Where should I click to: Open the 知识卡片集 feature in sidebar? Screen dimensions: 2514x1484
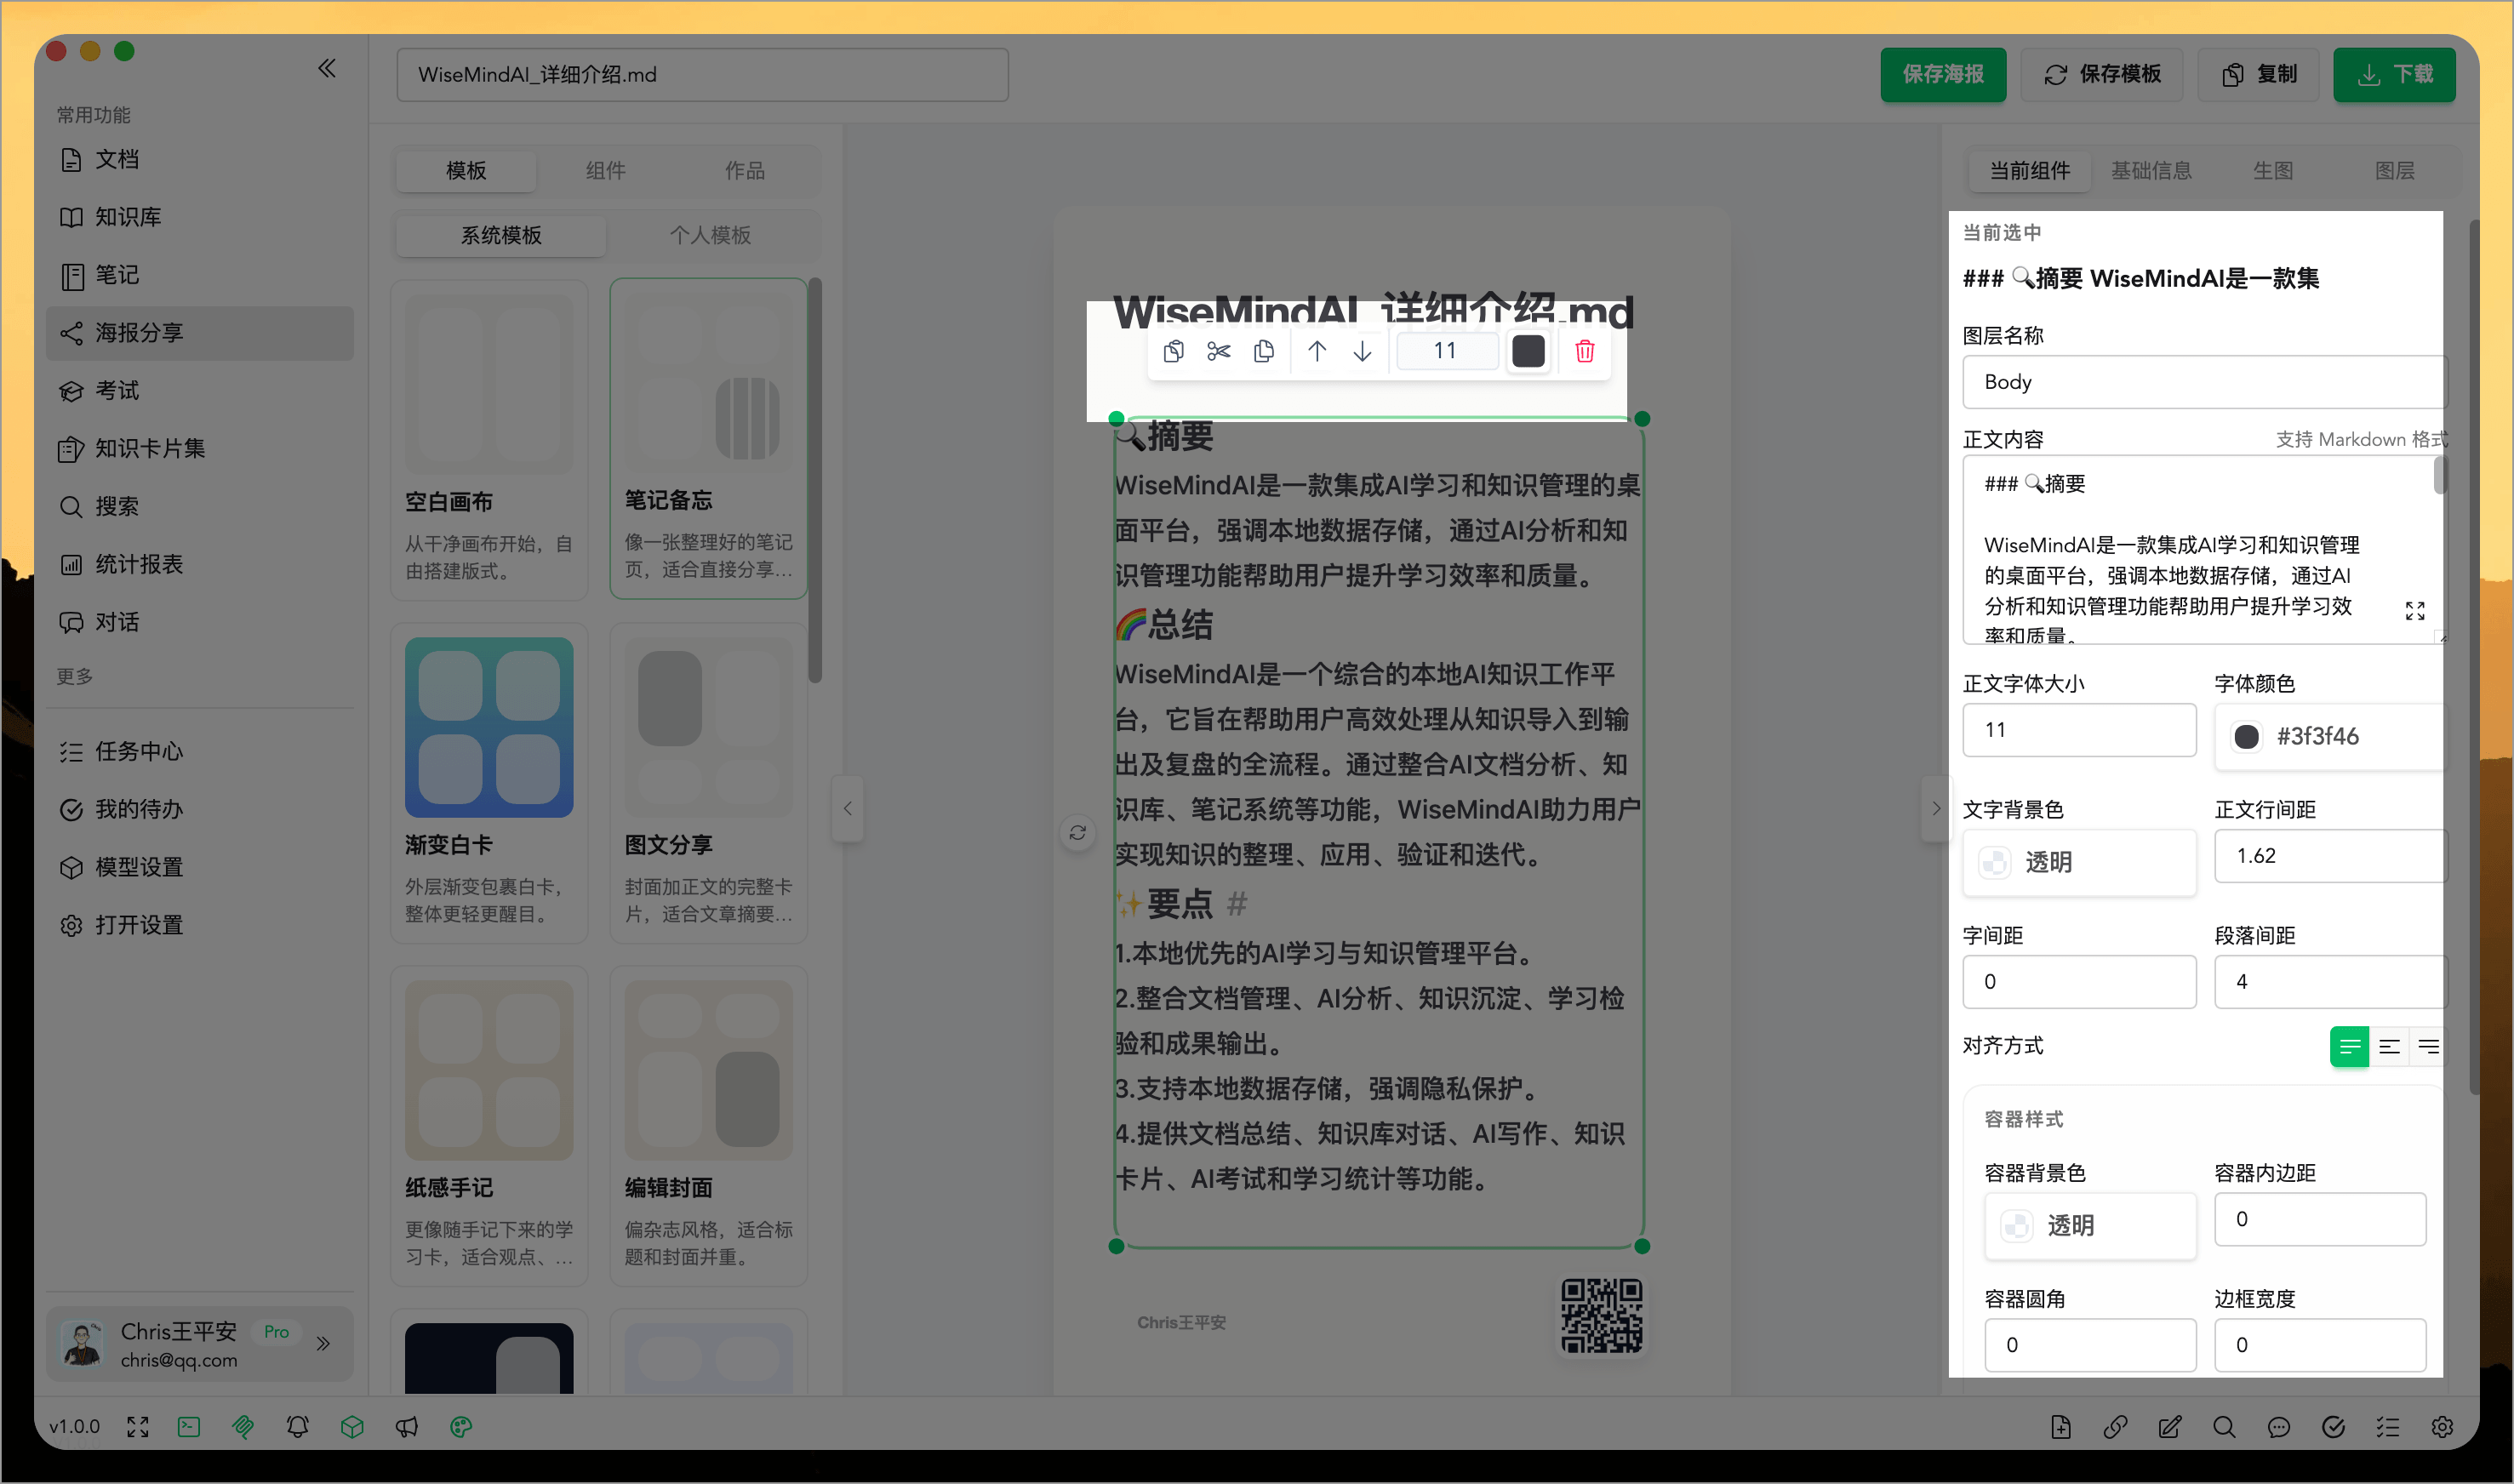[x=150, y=448]
